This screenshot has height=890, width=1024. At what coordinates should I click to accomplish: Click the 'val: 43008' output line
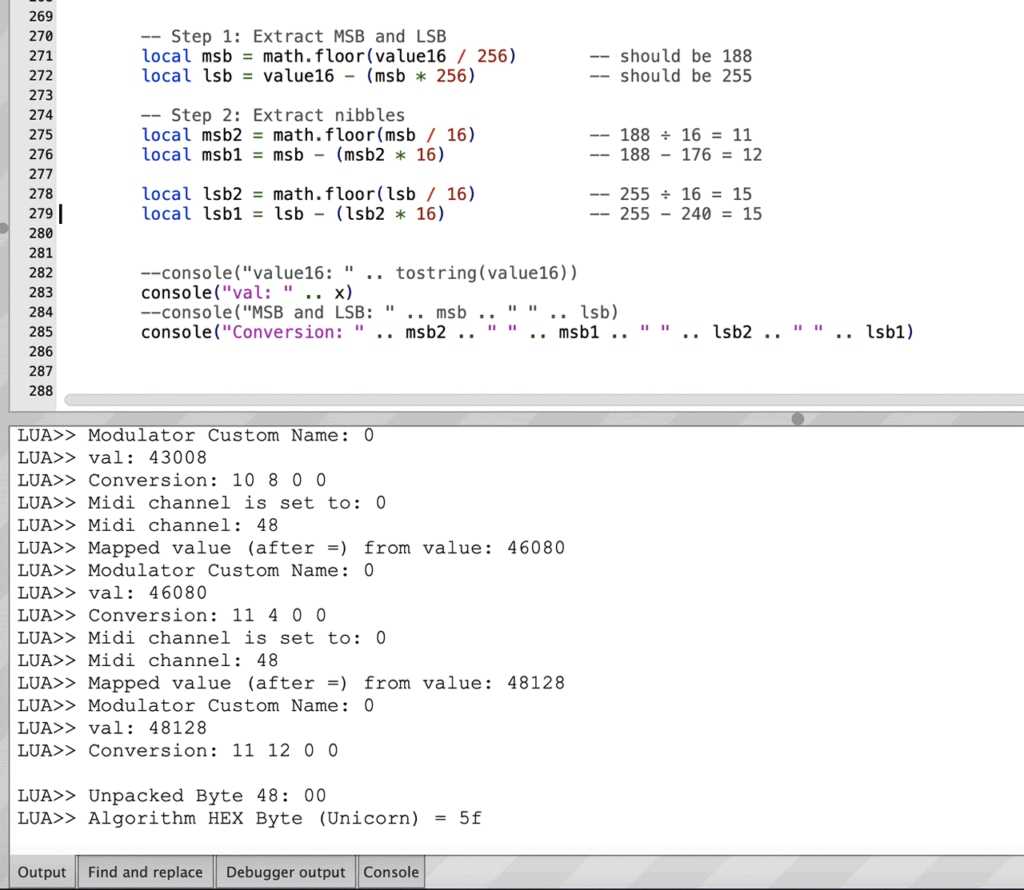click(x=147, y=458)
